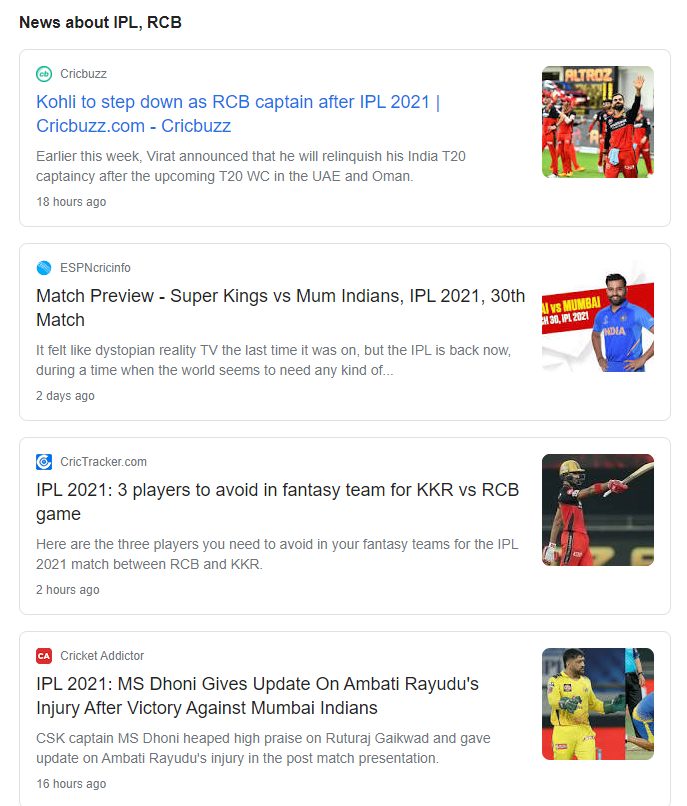The width and height of the screenshot is (687, 806).
Task: Click the Cricbuzz source name label
Action: [x=83, y=74]
